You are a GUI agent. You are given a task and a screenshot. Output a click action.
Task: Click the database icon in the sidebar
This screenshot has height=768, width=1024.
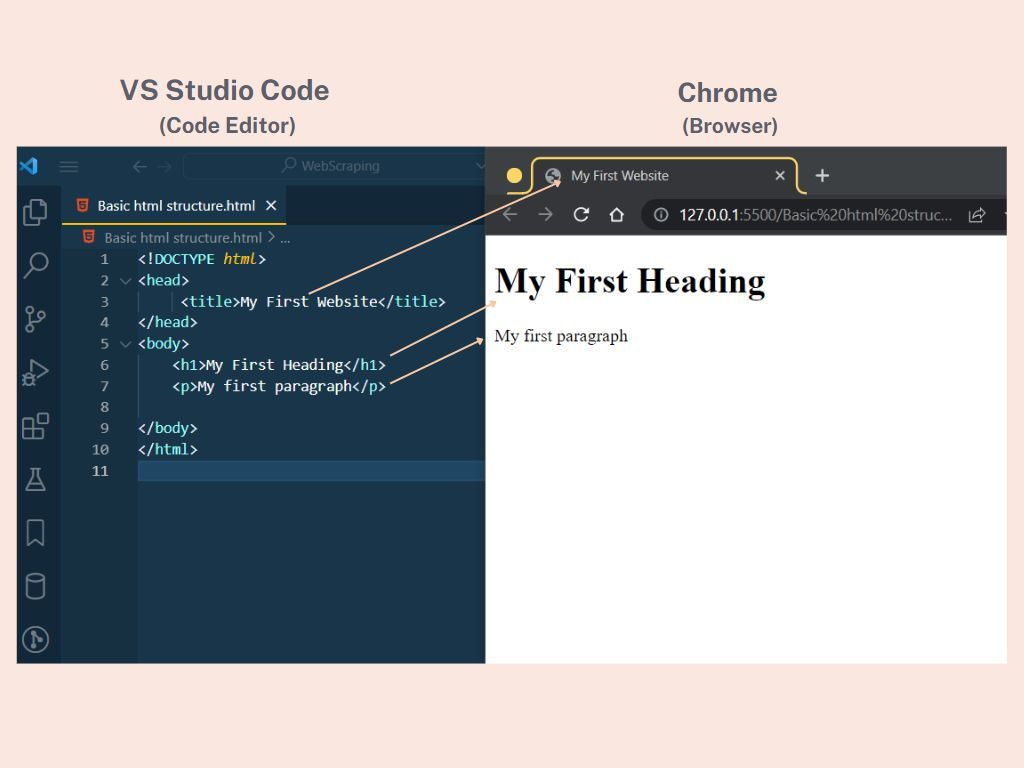pyautogui.click(x=36, y=587)
